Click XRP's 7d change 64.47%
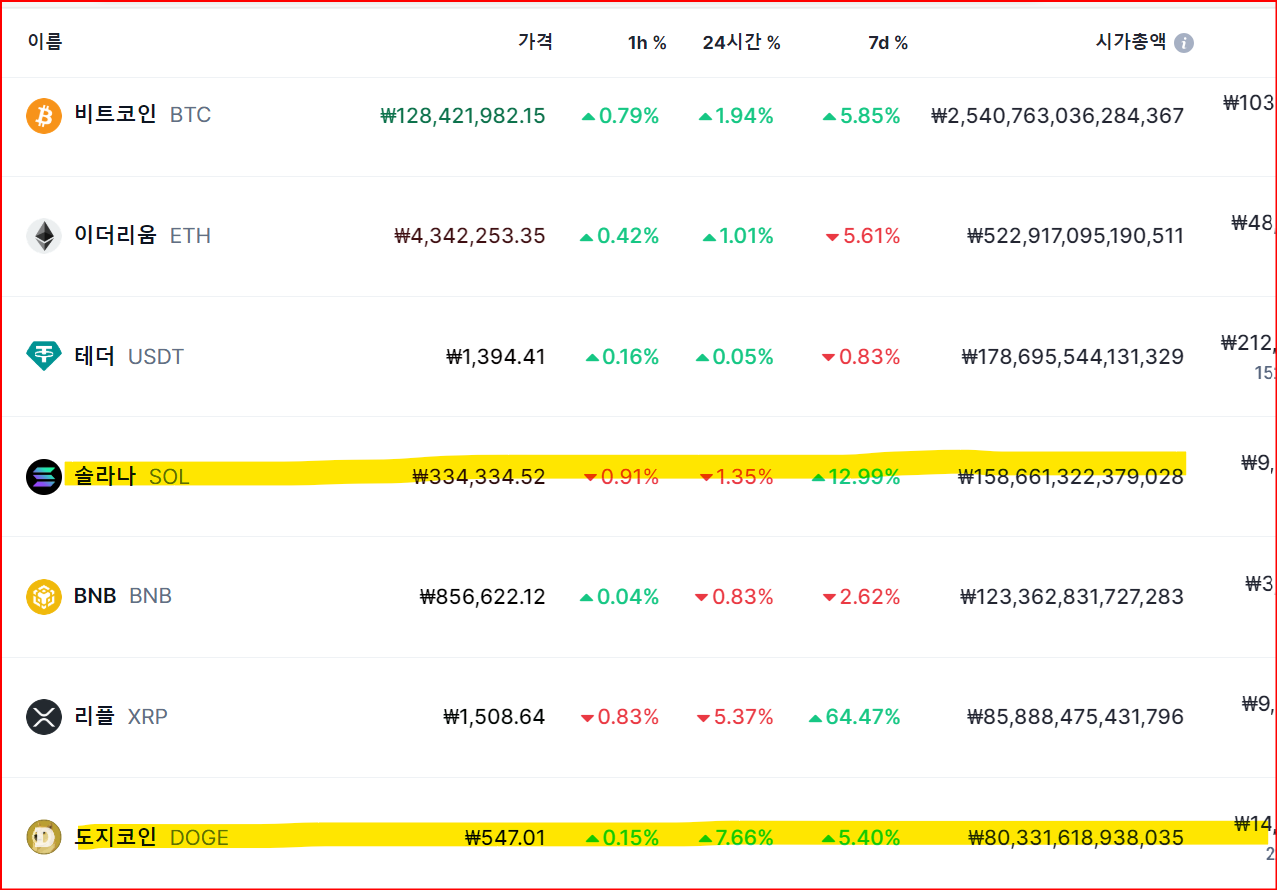The height and width of the screenshot is (890, 1277). click(x=855, y=717)
